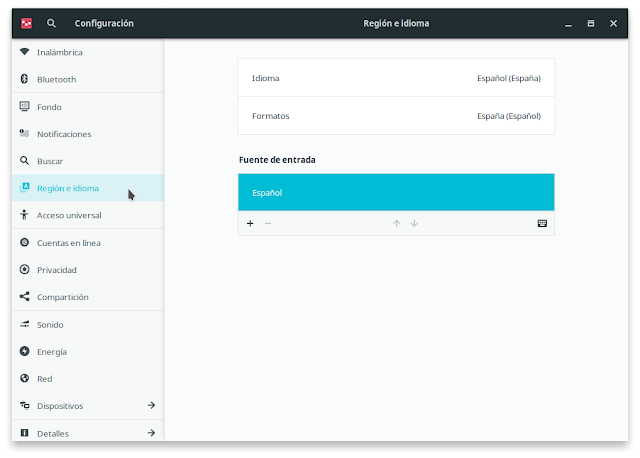Select the Español input source
Viewport: 640px width, 458px height.
coord(396,192)
